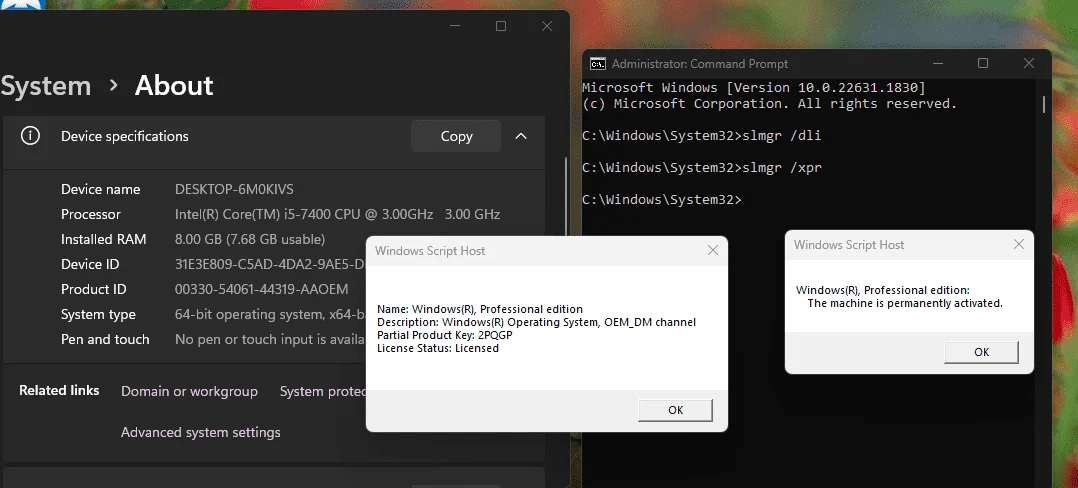Click the info icon beside Device specifications

[30, 136]
